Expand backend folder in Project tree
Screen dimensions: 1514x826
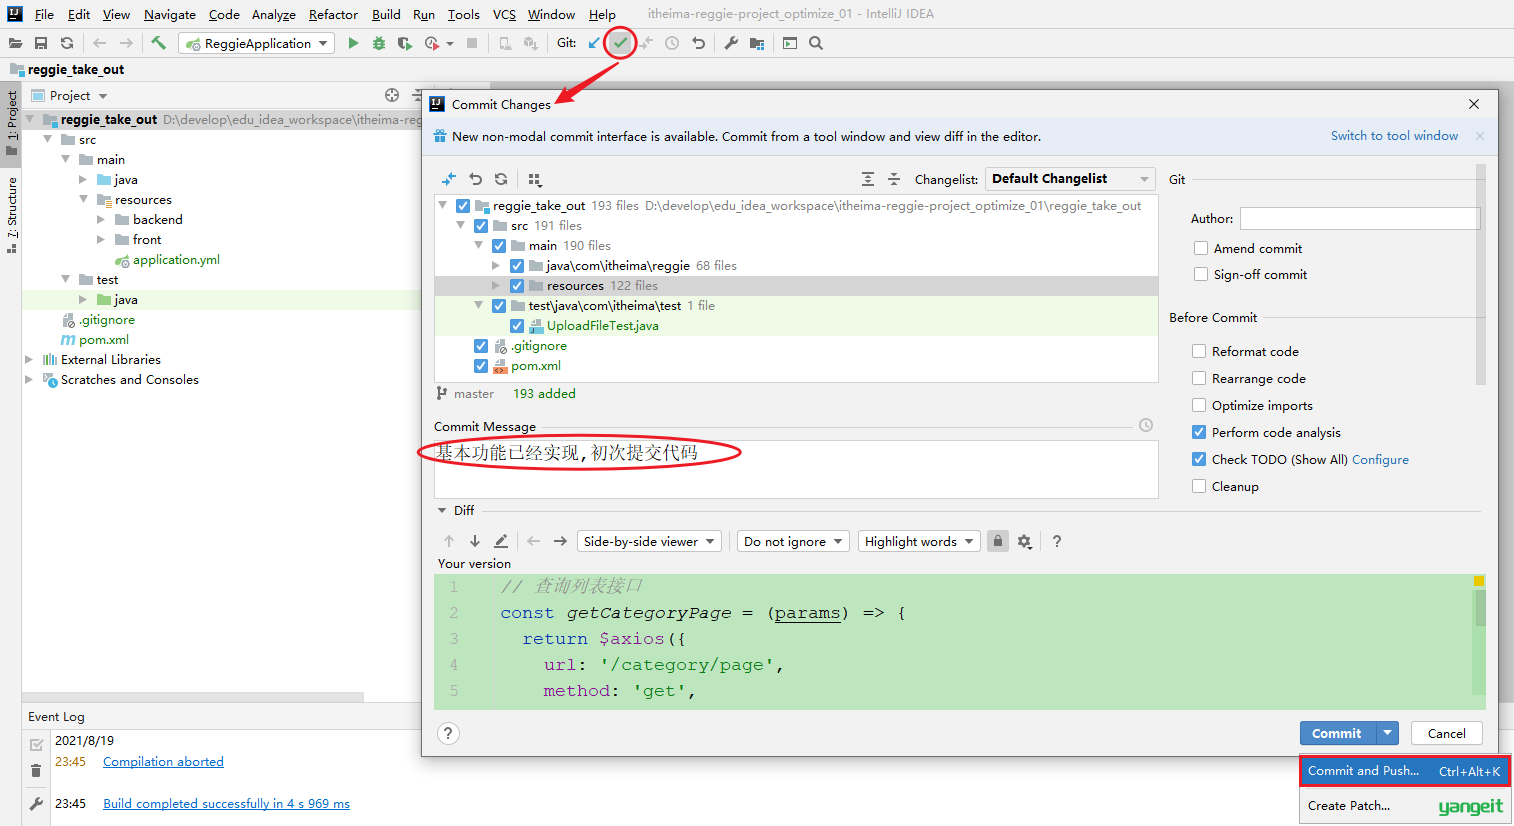point(101,220)
